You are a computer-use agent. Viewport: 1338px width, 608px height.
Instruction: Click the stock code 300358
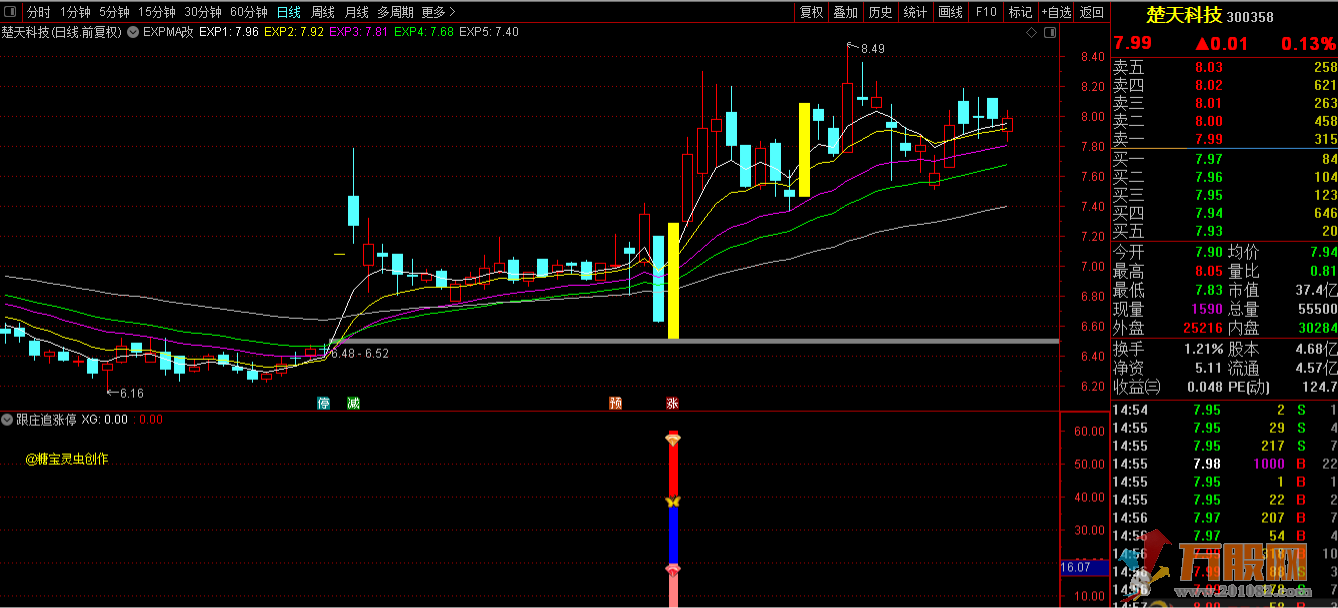[1250, 16]
